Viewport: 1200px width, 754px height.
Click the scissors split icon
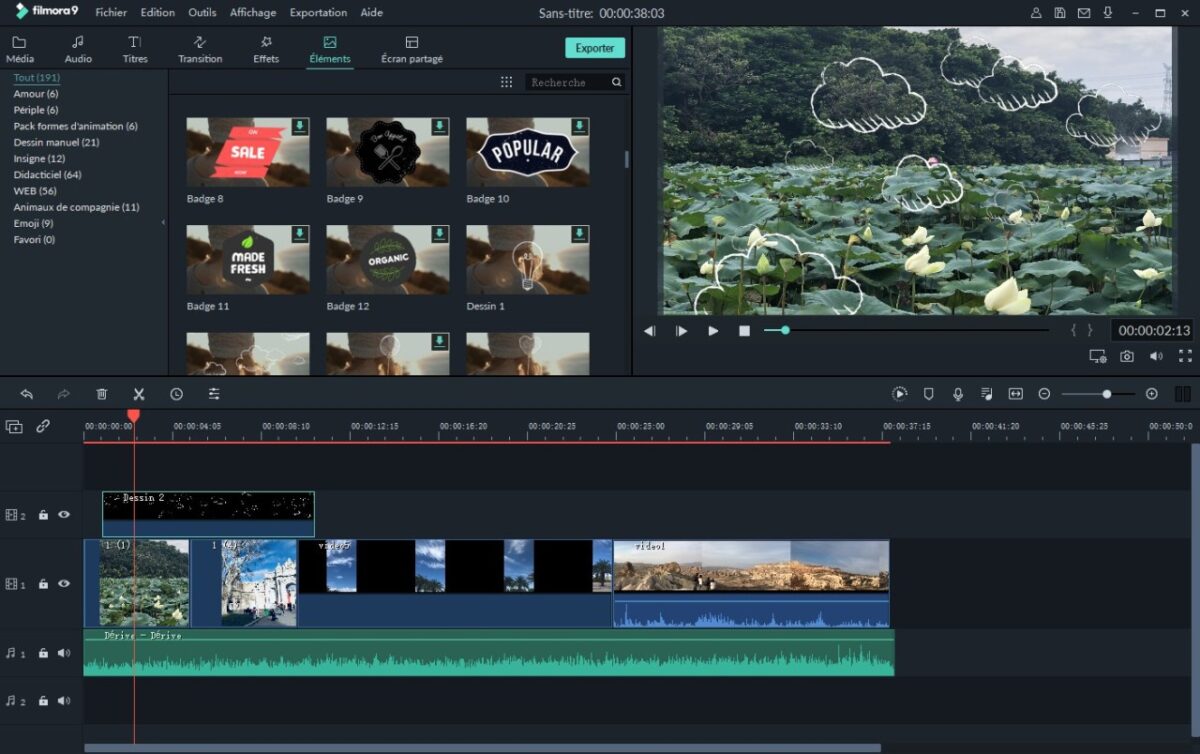click(139, 394)
